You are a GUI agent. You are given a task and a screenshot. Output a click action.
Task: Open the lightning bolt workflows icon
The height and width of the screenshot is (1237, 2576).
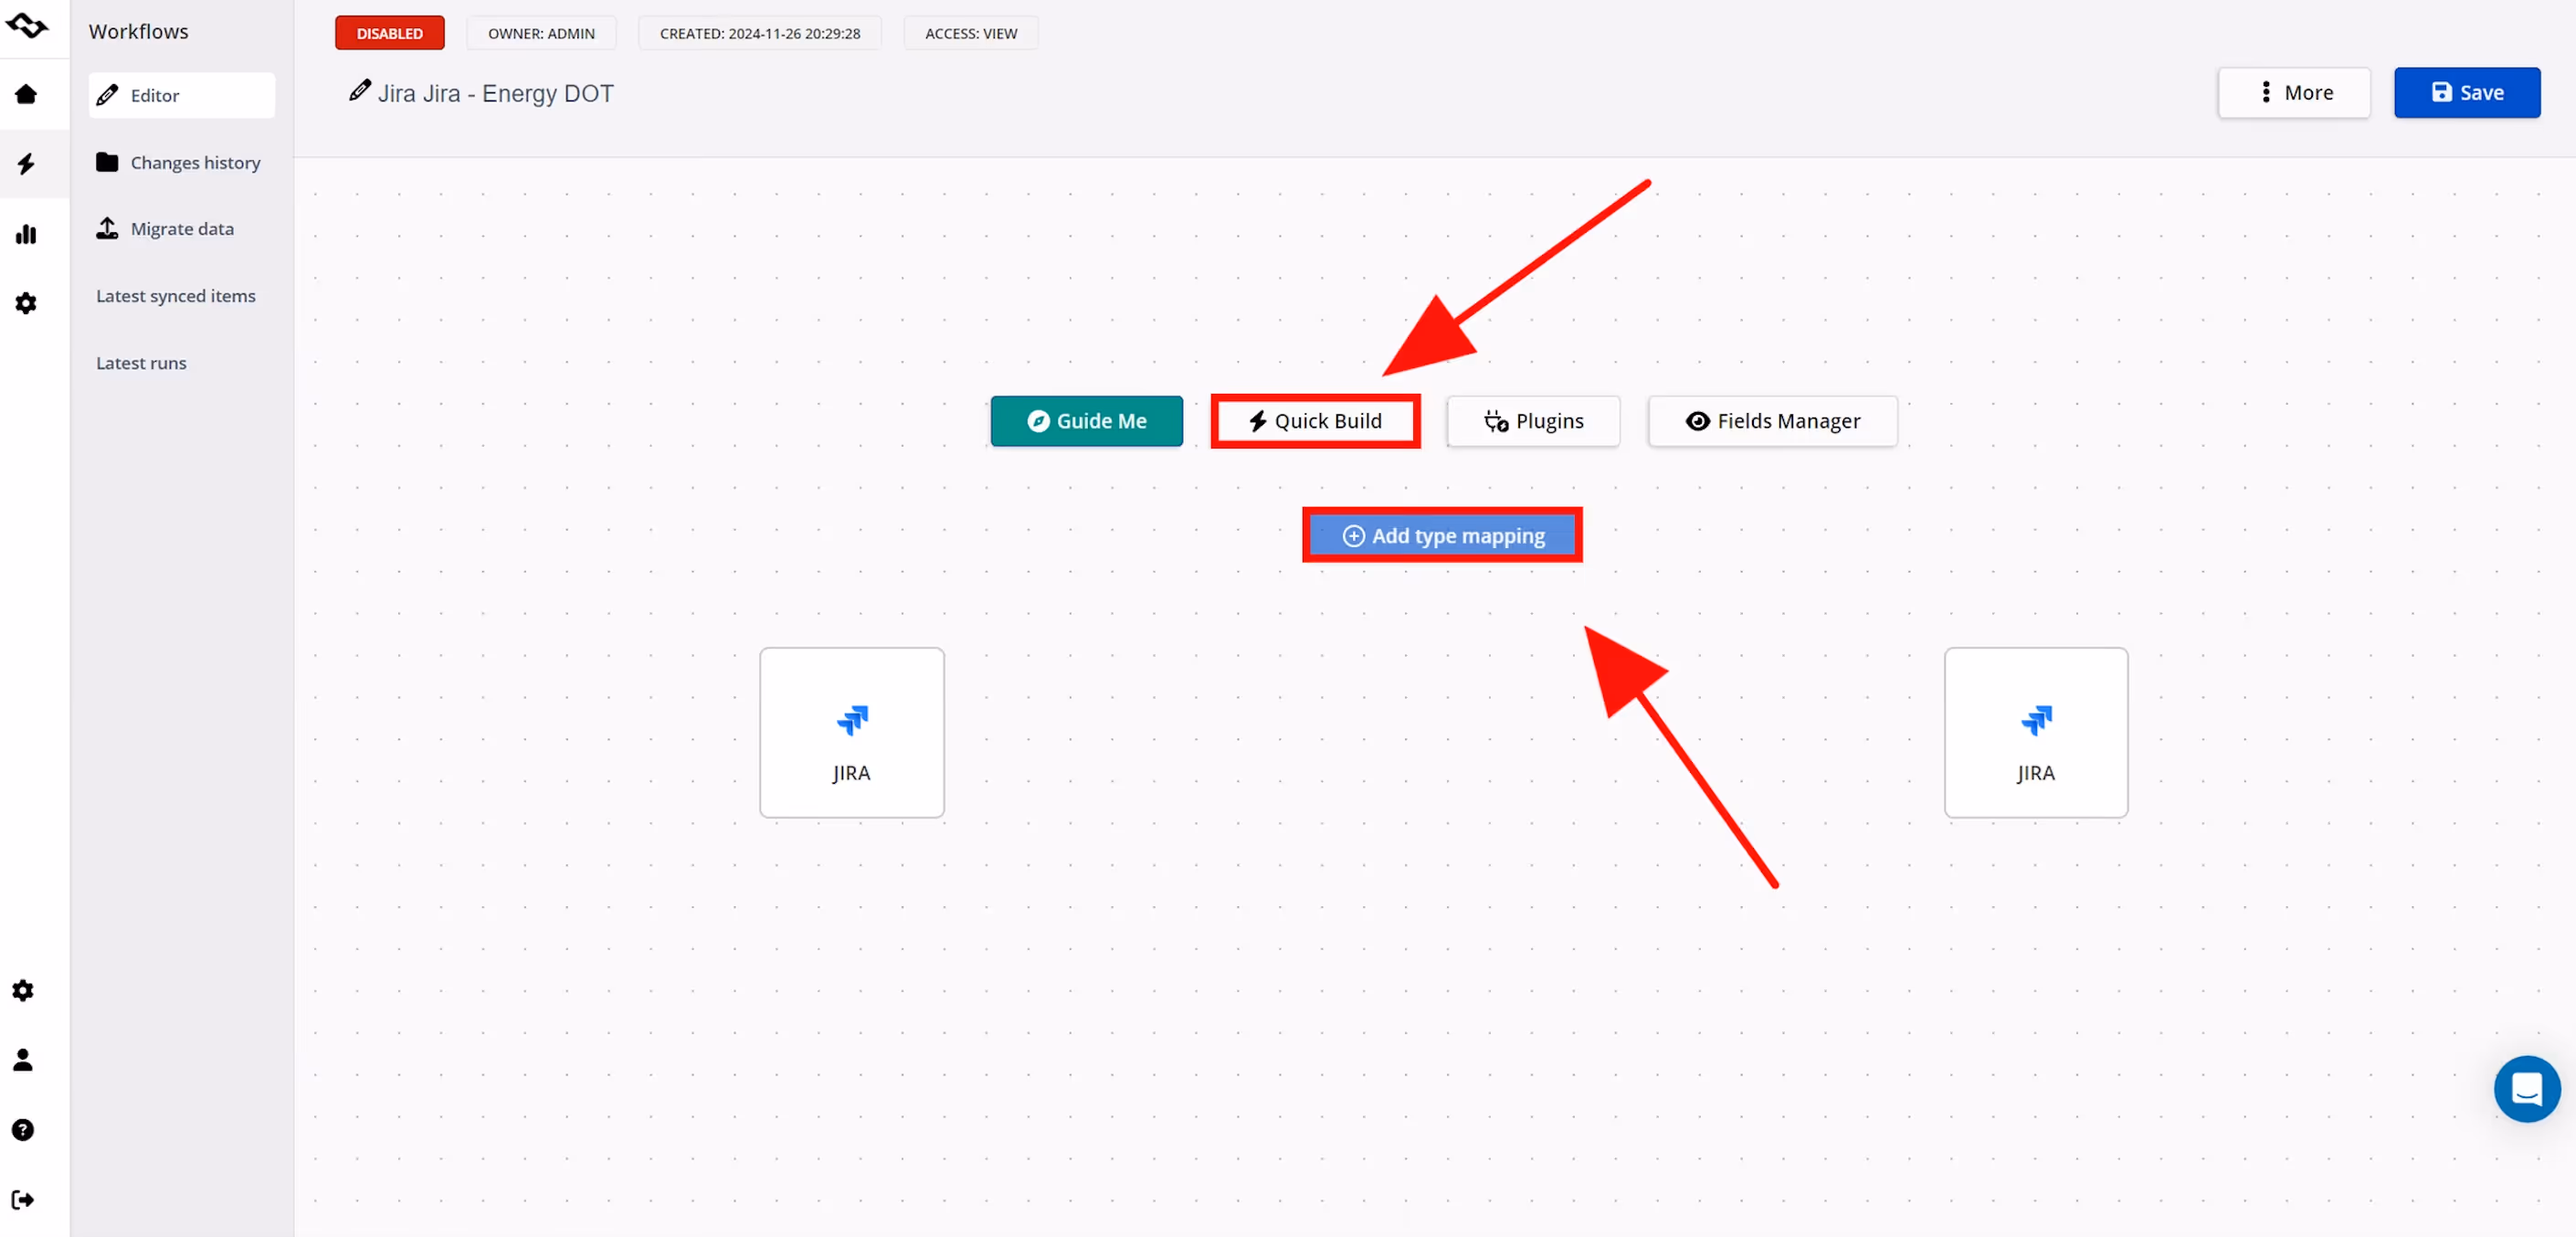pos(26,164)
